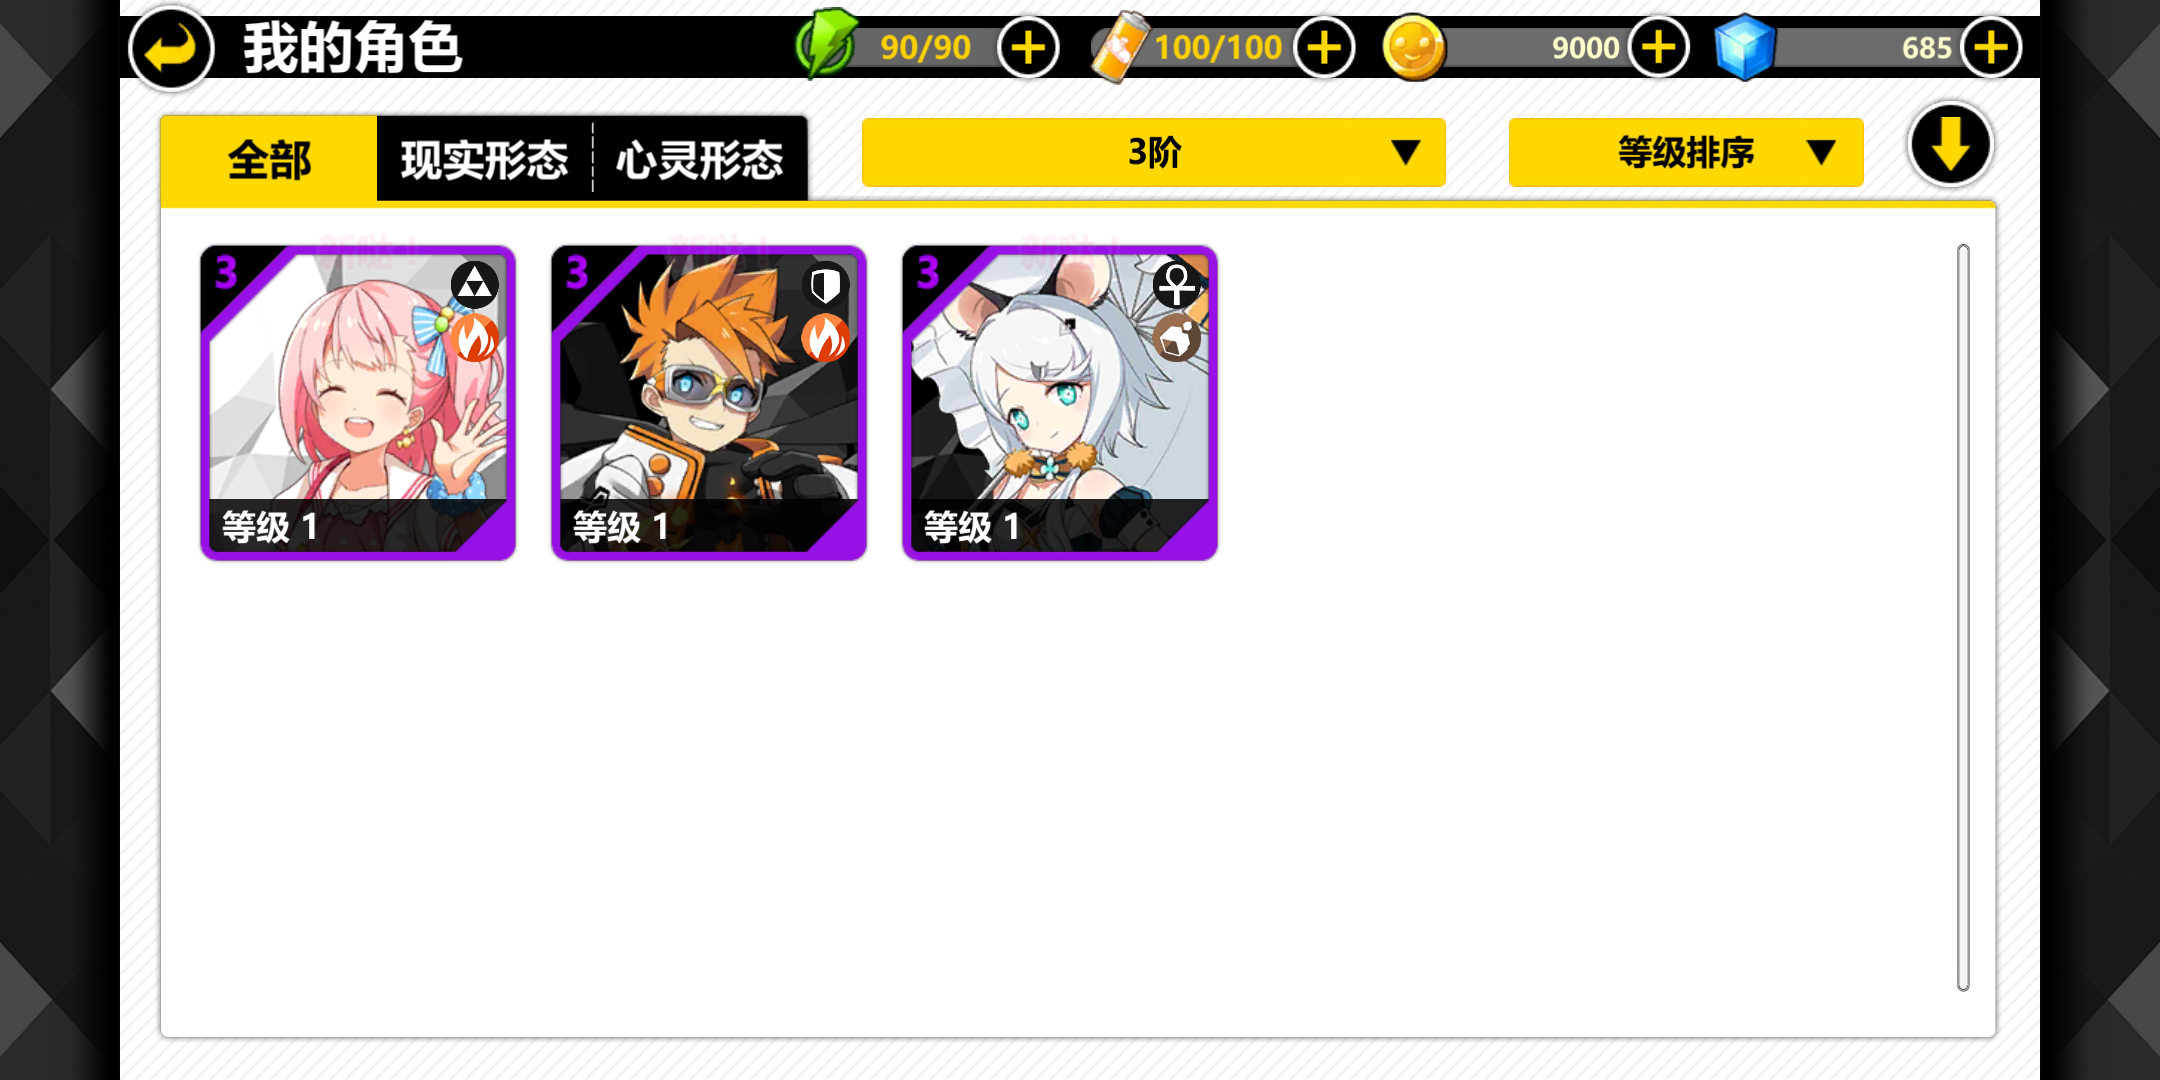Image resolution: width=2160 pixels, height=1080 pixels.
Task: Tap the green lightning energy icon
Action: (x=826, y=44)
